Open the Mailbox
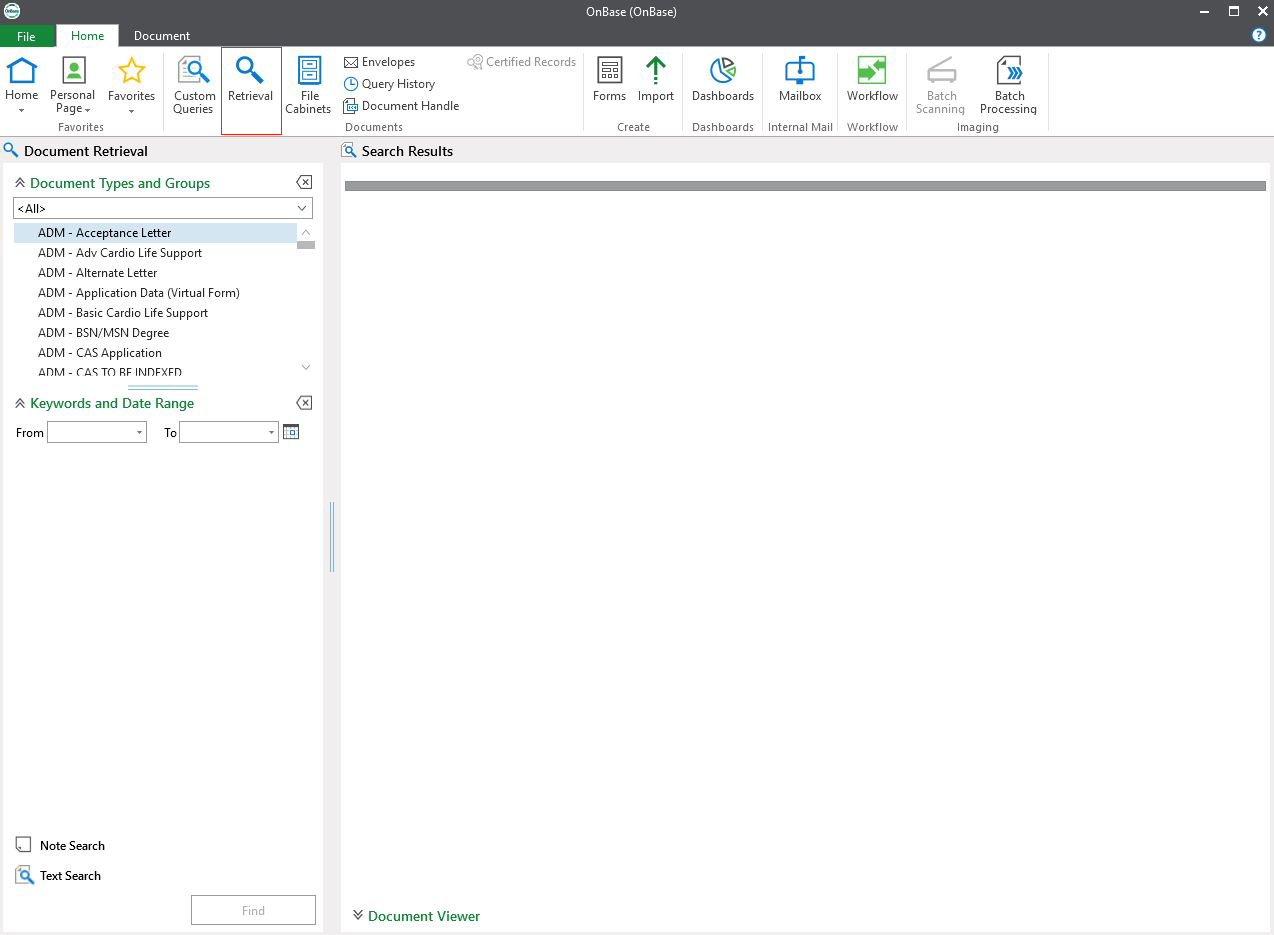This screenshot has width=1274, height=935. [800, 79]
